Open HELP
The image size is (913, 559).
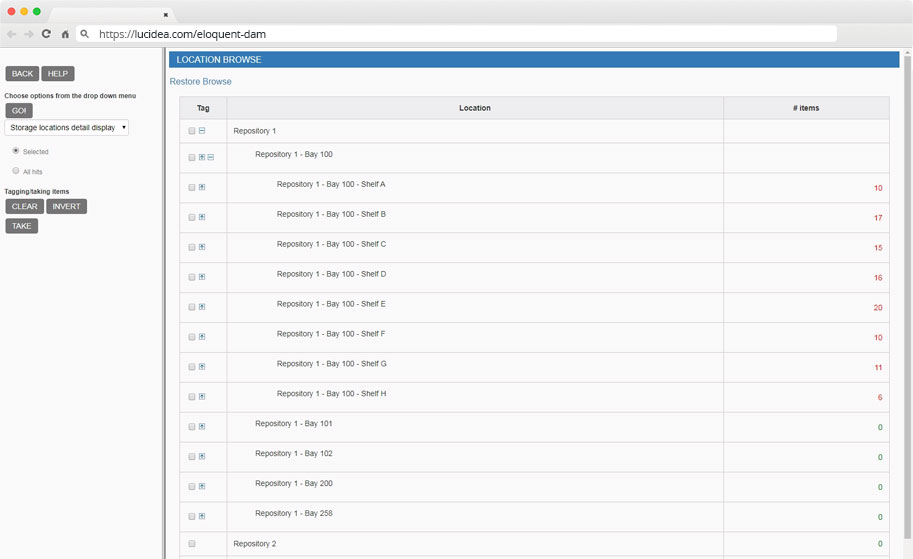[x=58, y=73]
